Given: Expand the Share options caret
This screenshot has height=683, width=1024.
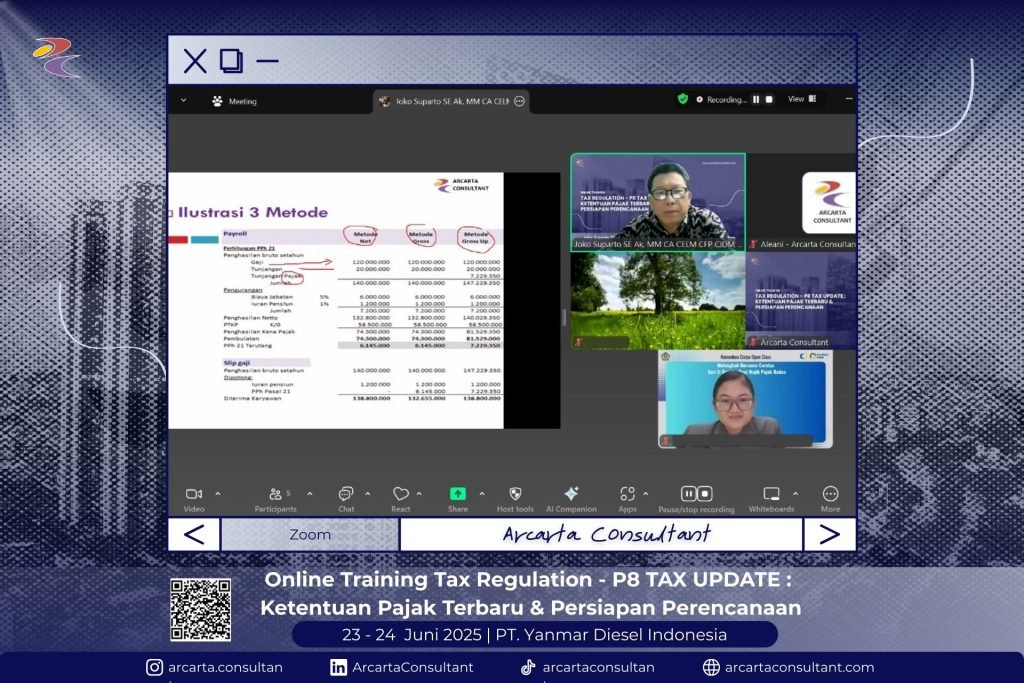Looking at the screenshot, I should click(481, 494).
